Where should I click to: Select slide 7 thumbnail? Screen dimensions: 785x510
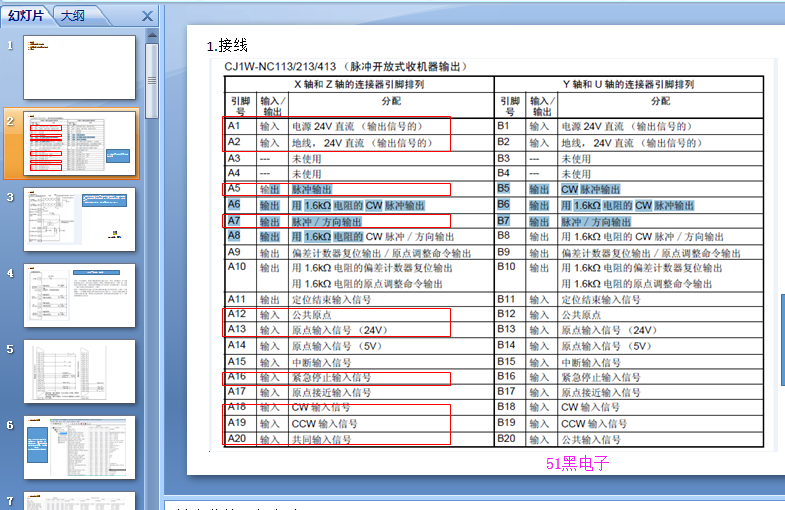(x=79, y=500)
